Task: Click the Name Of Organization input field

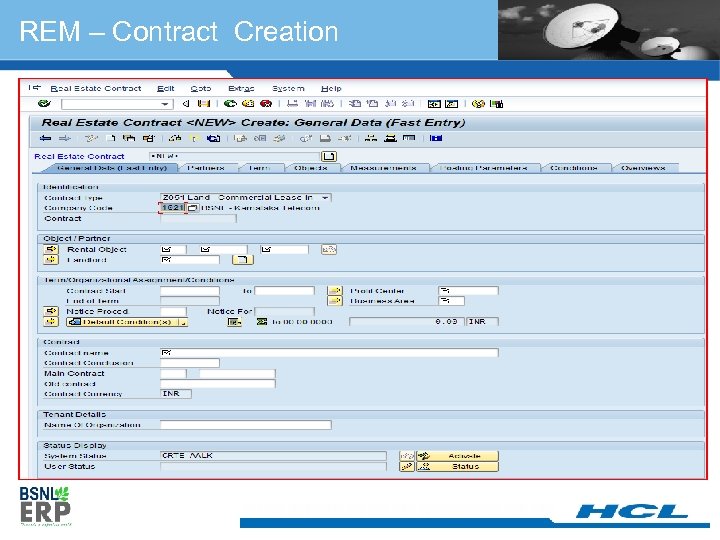Action: tap(246, 425)
